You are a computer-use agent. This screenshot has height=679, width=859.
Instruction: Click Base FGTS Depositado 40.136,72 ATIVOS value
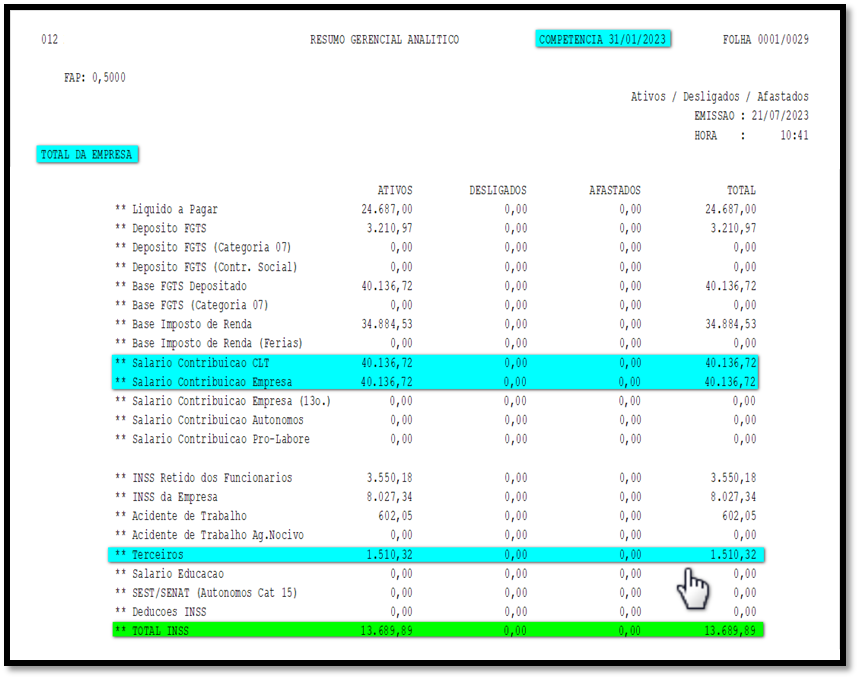387,286
